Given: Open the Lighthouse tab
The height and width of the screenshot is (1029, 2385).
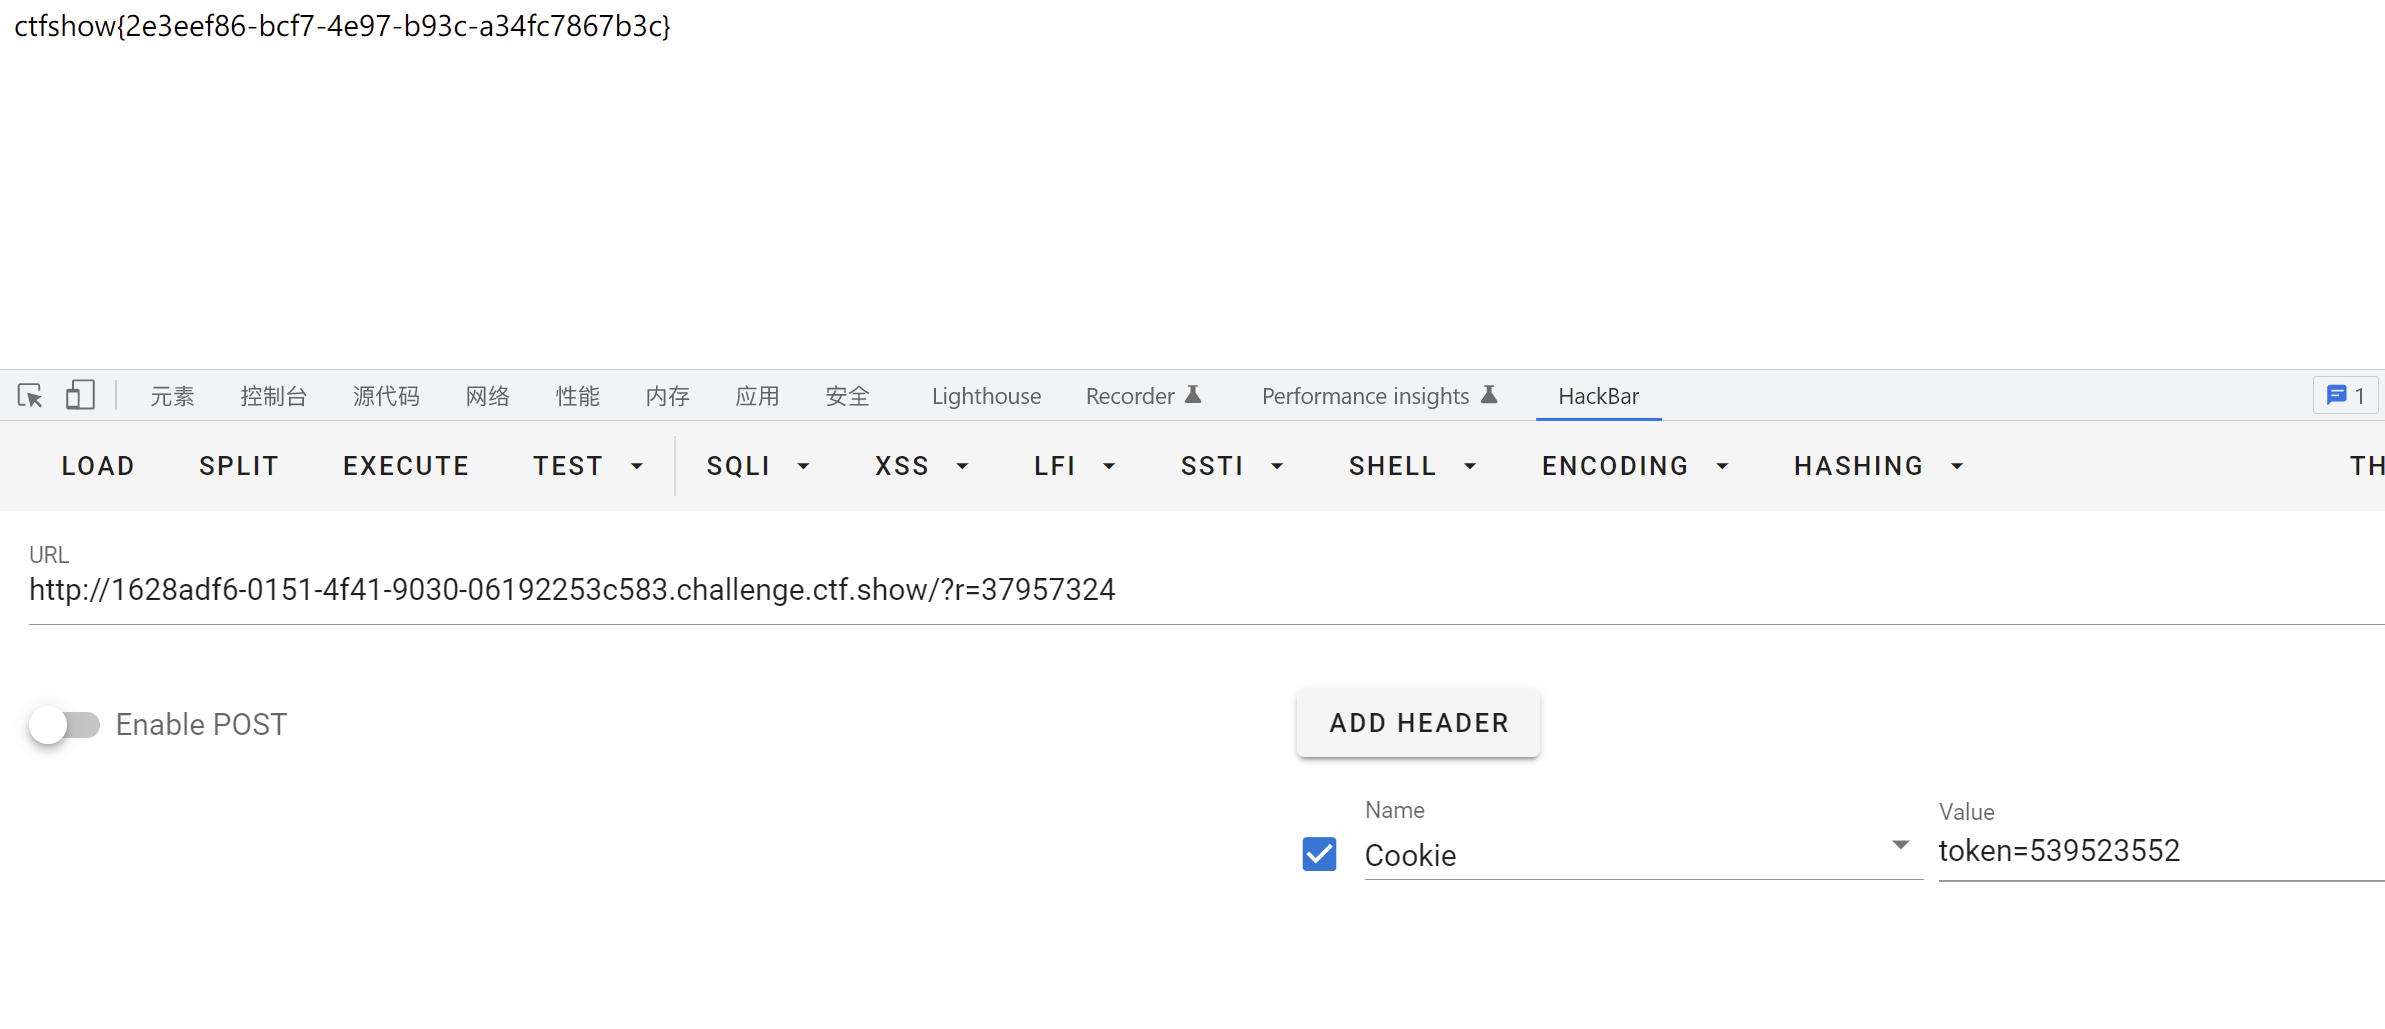Looking at the screenshot, I should [986, 396].
